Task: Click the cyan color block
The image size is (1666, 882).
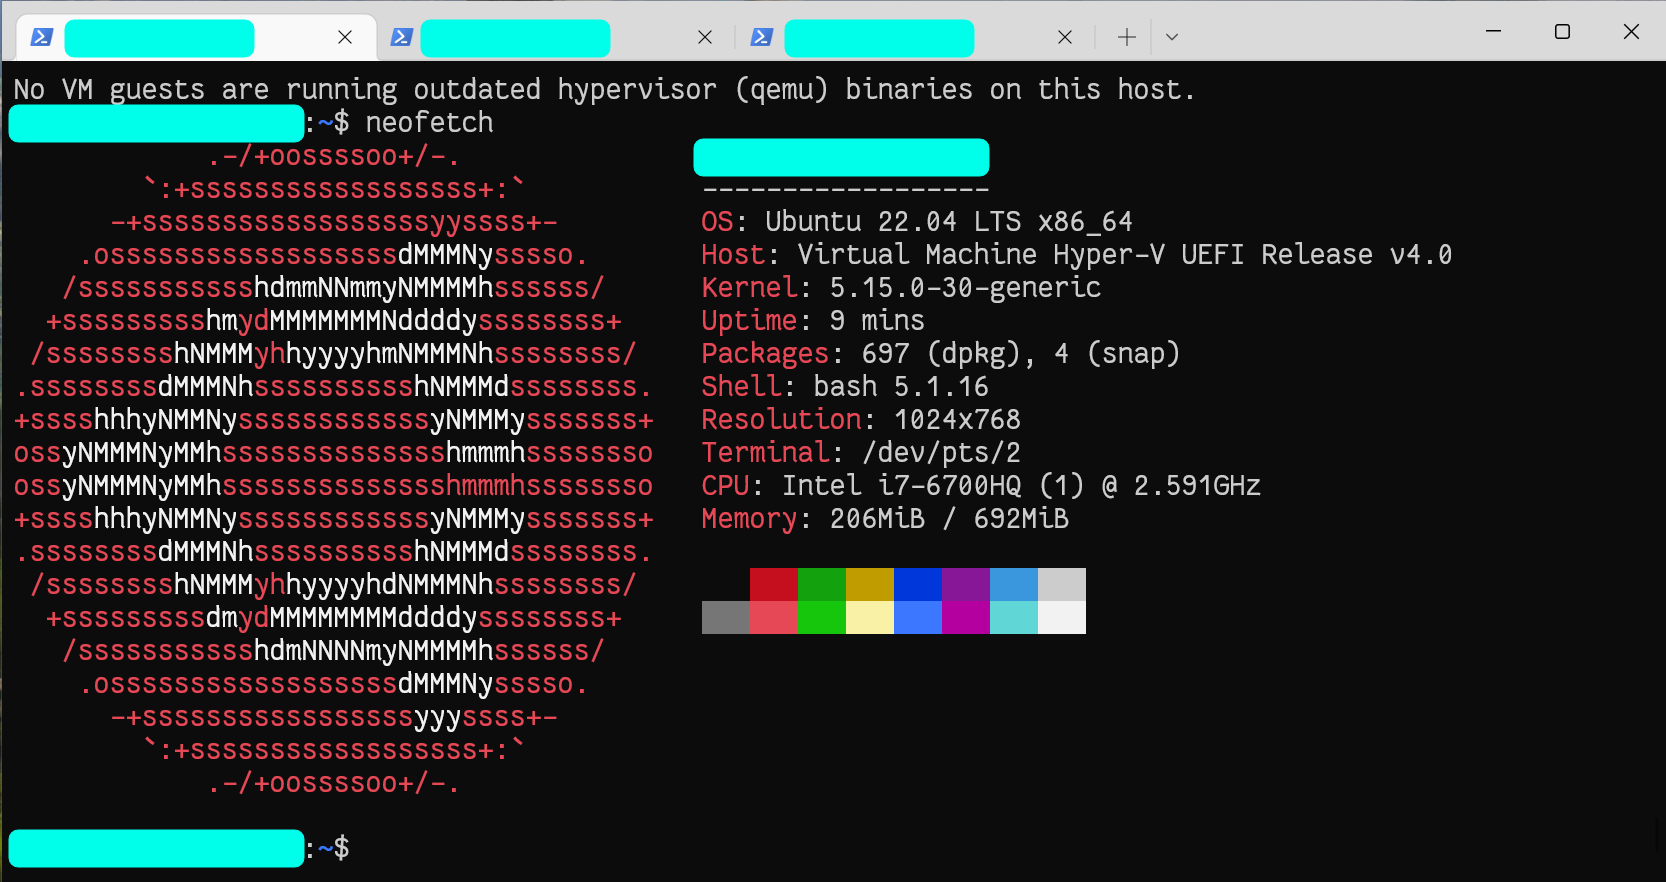Action: 1014,617
